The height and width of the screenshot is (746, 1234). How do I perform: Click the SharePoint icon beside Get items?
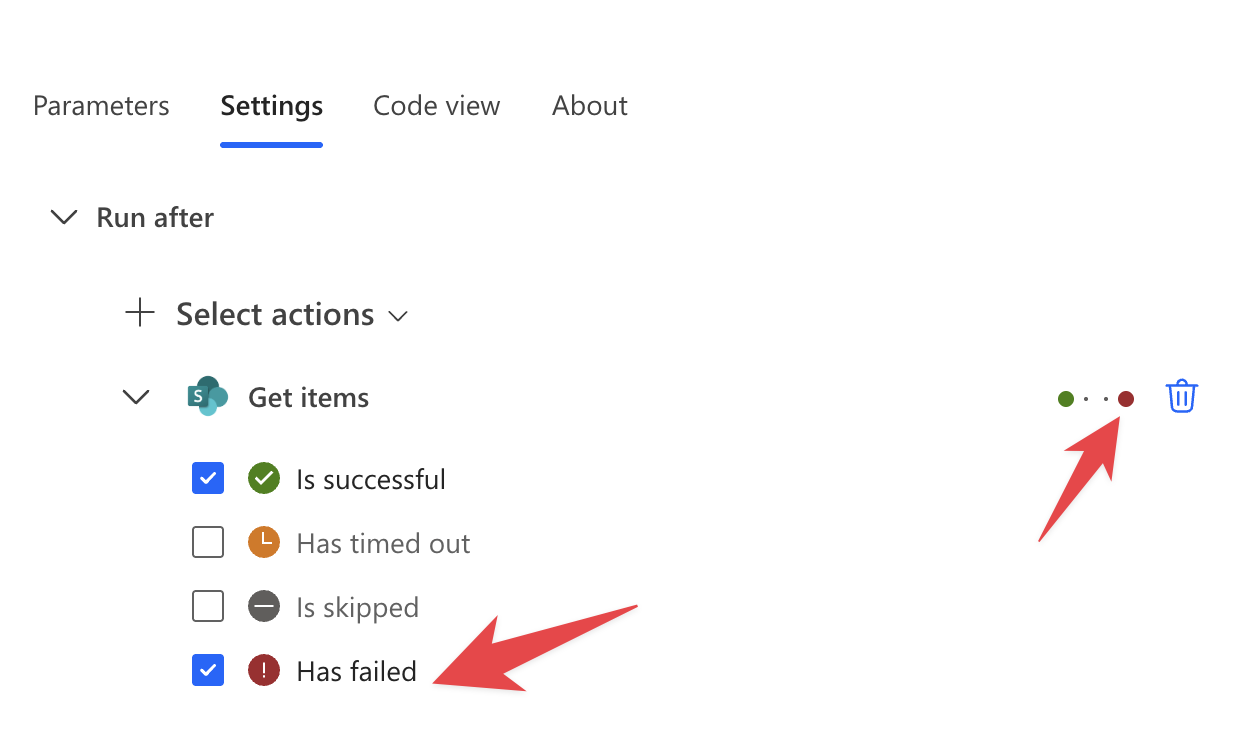click(207, 397)
